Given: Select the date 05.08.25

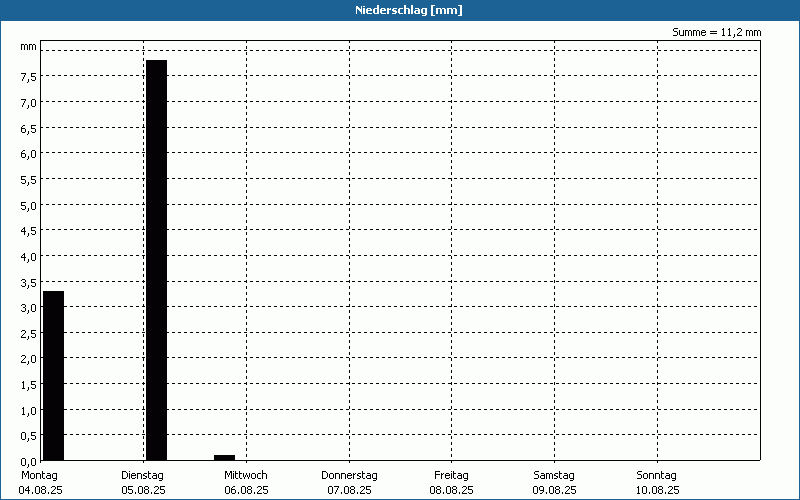Looking at the screenshot, I should click(x=143, y=490).
